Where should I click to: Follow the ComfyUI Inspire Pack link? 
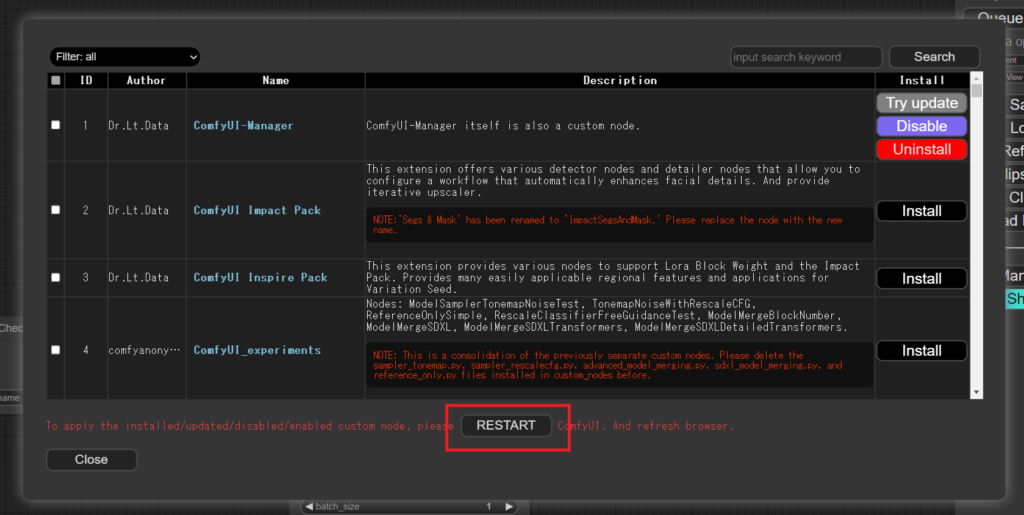tap(260, 278)
